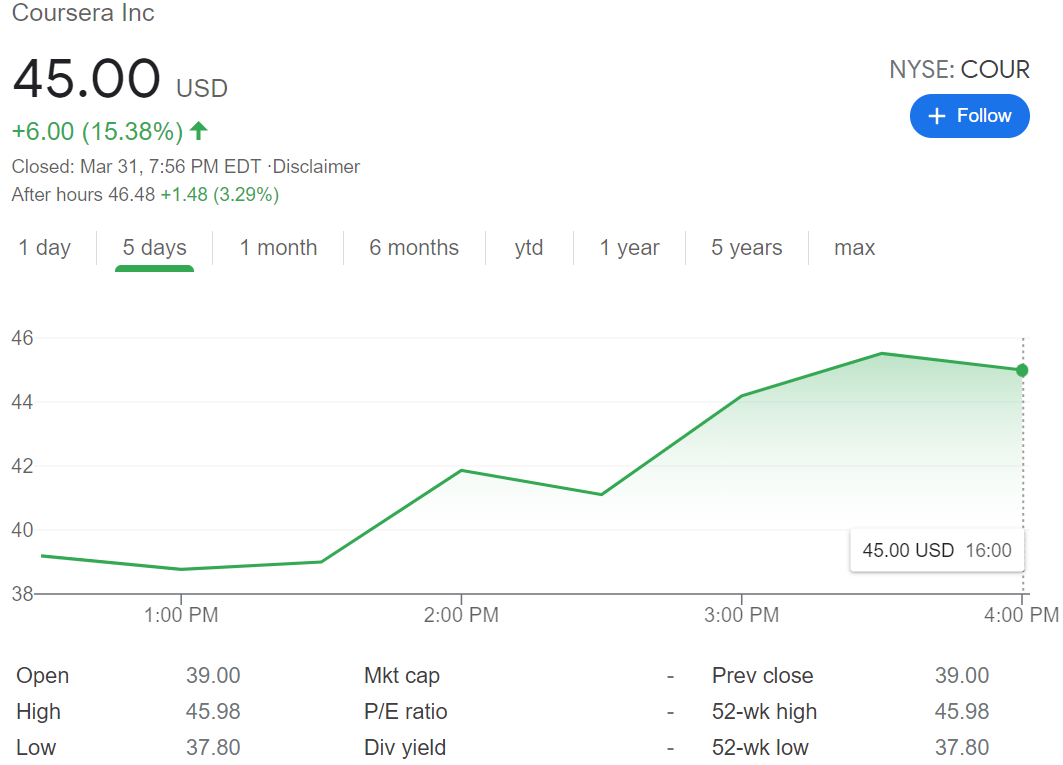Click the Follow button
1063x765 pixels.
coord(969,116)
